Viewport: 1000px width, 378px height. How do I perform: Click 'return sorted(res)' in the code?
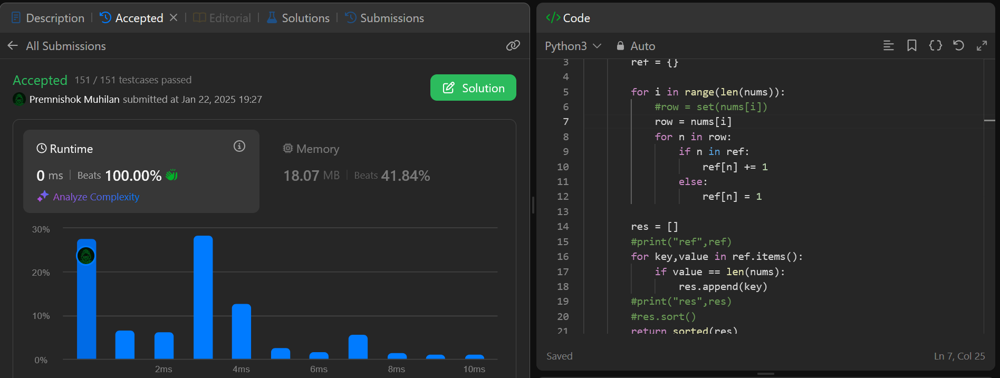tap(684, 330)
